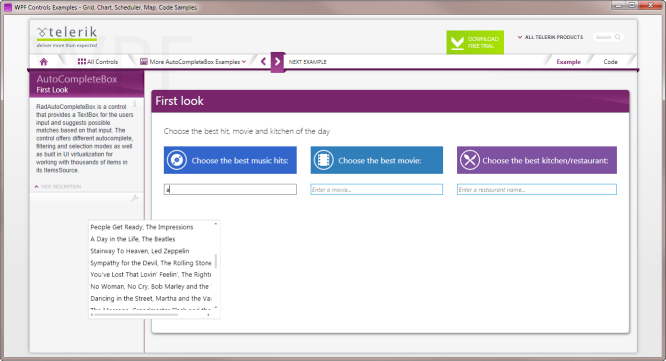Expand All Telerik Products menu
Image resolution: width=666 pixels, height=361 pixels.
(550, 37)
